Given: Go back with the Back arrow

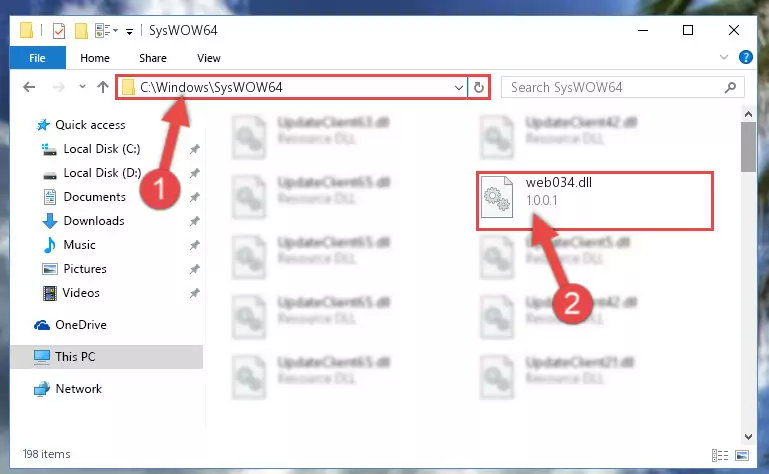Looking at the screenshot, I should (29, 87).
